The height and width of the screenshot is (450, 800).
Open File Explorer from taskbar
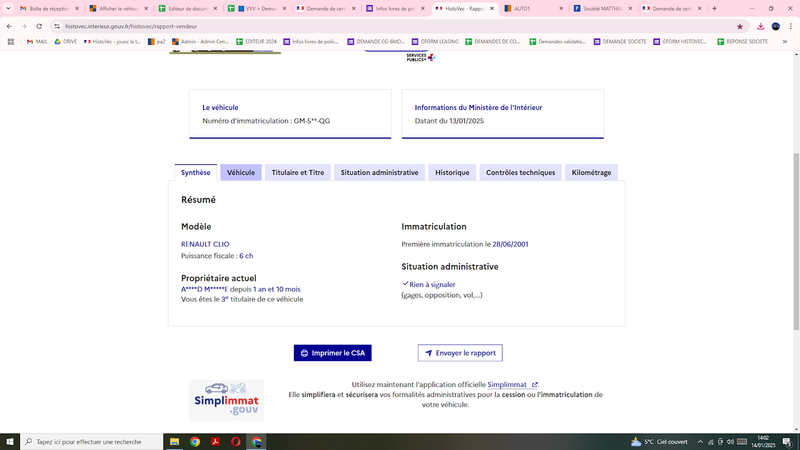174,442
